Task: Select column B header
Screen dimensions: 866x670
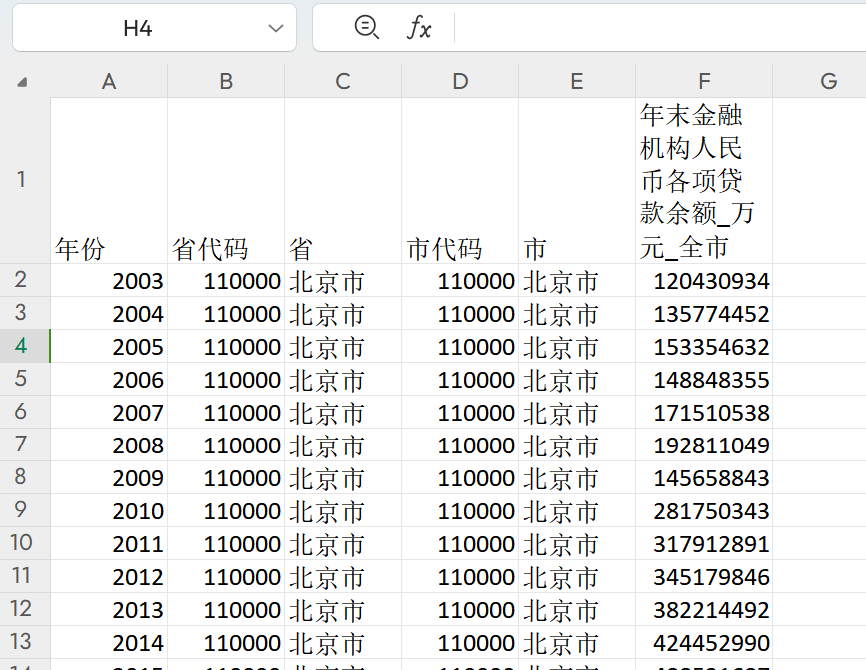Action: tap(226, 81)
